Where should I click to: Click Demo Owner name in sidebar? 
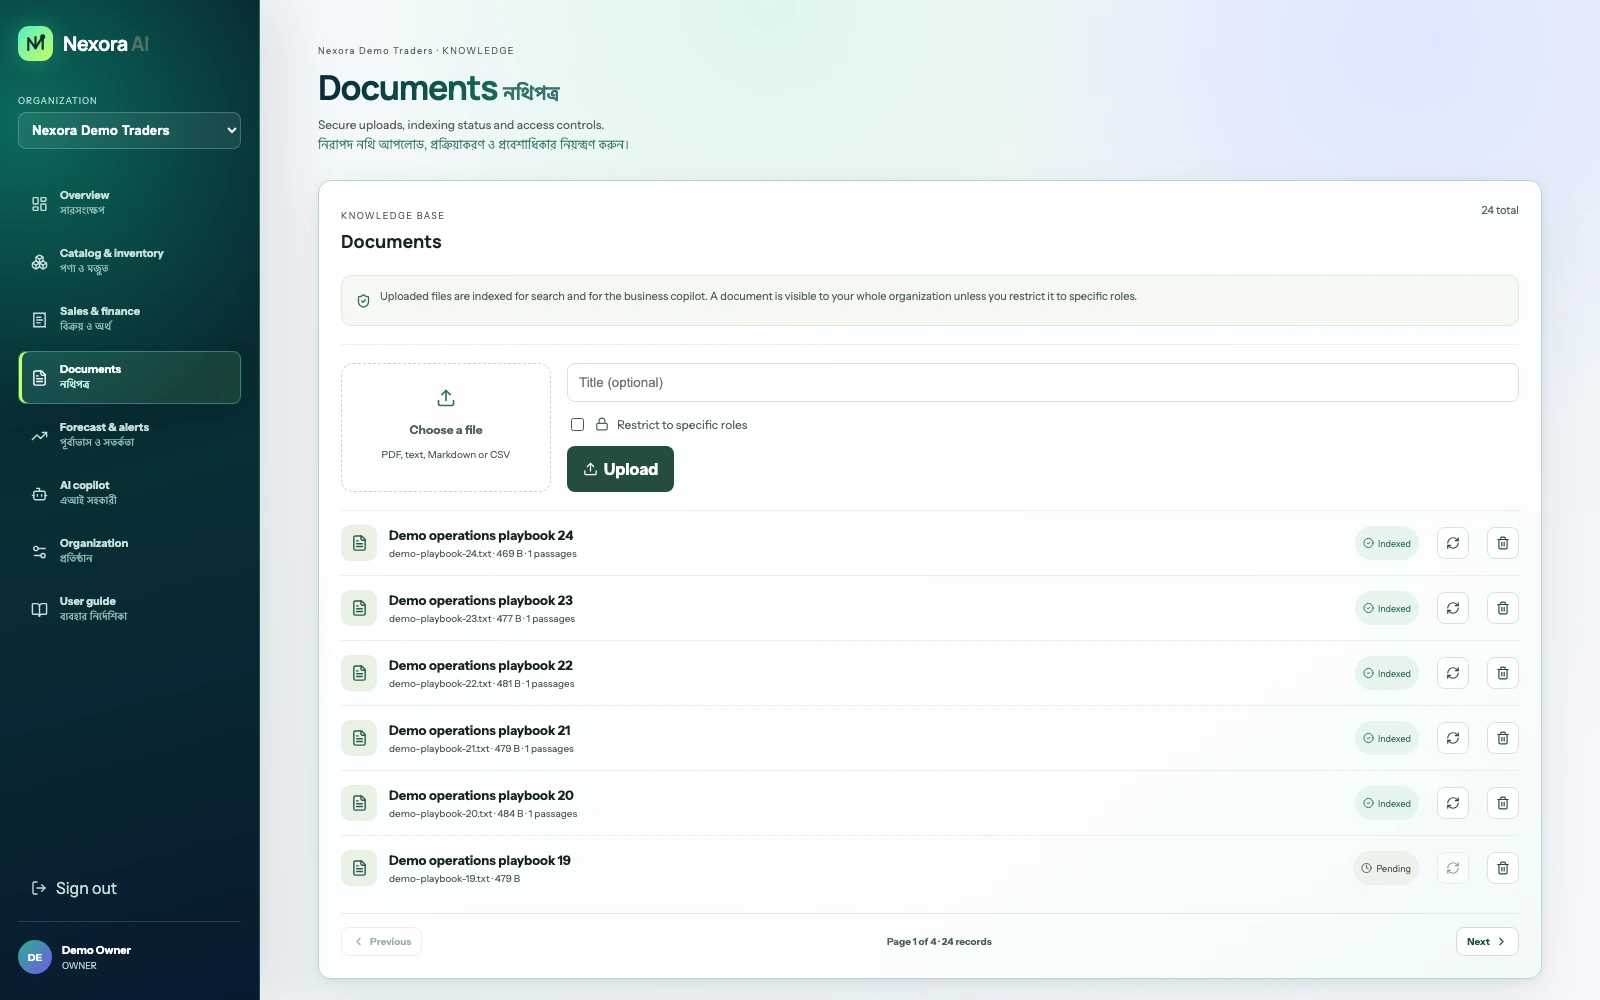96,950
